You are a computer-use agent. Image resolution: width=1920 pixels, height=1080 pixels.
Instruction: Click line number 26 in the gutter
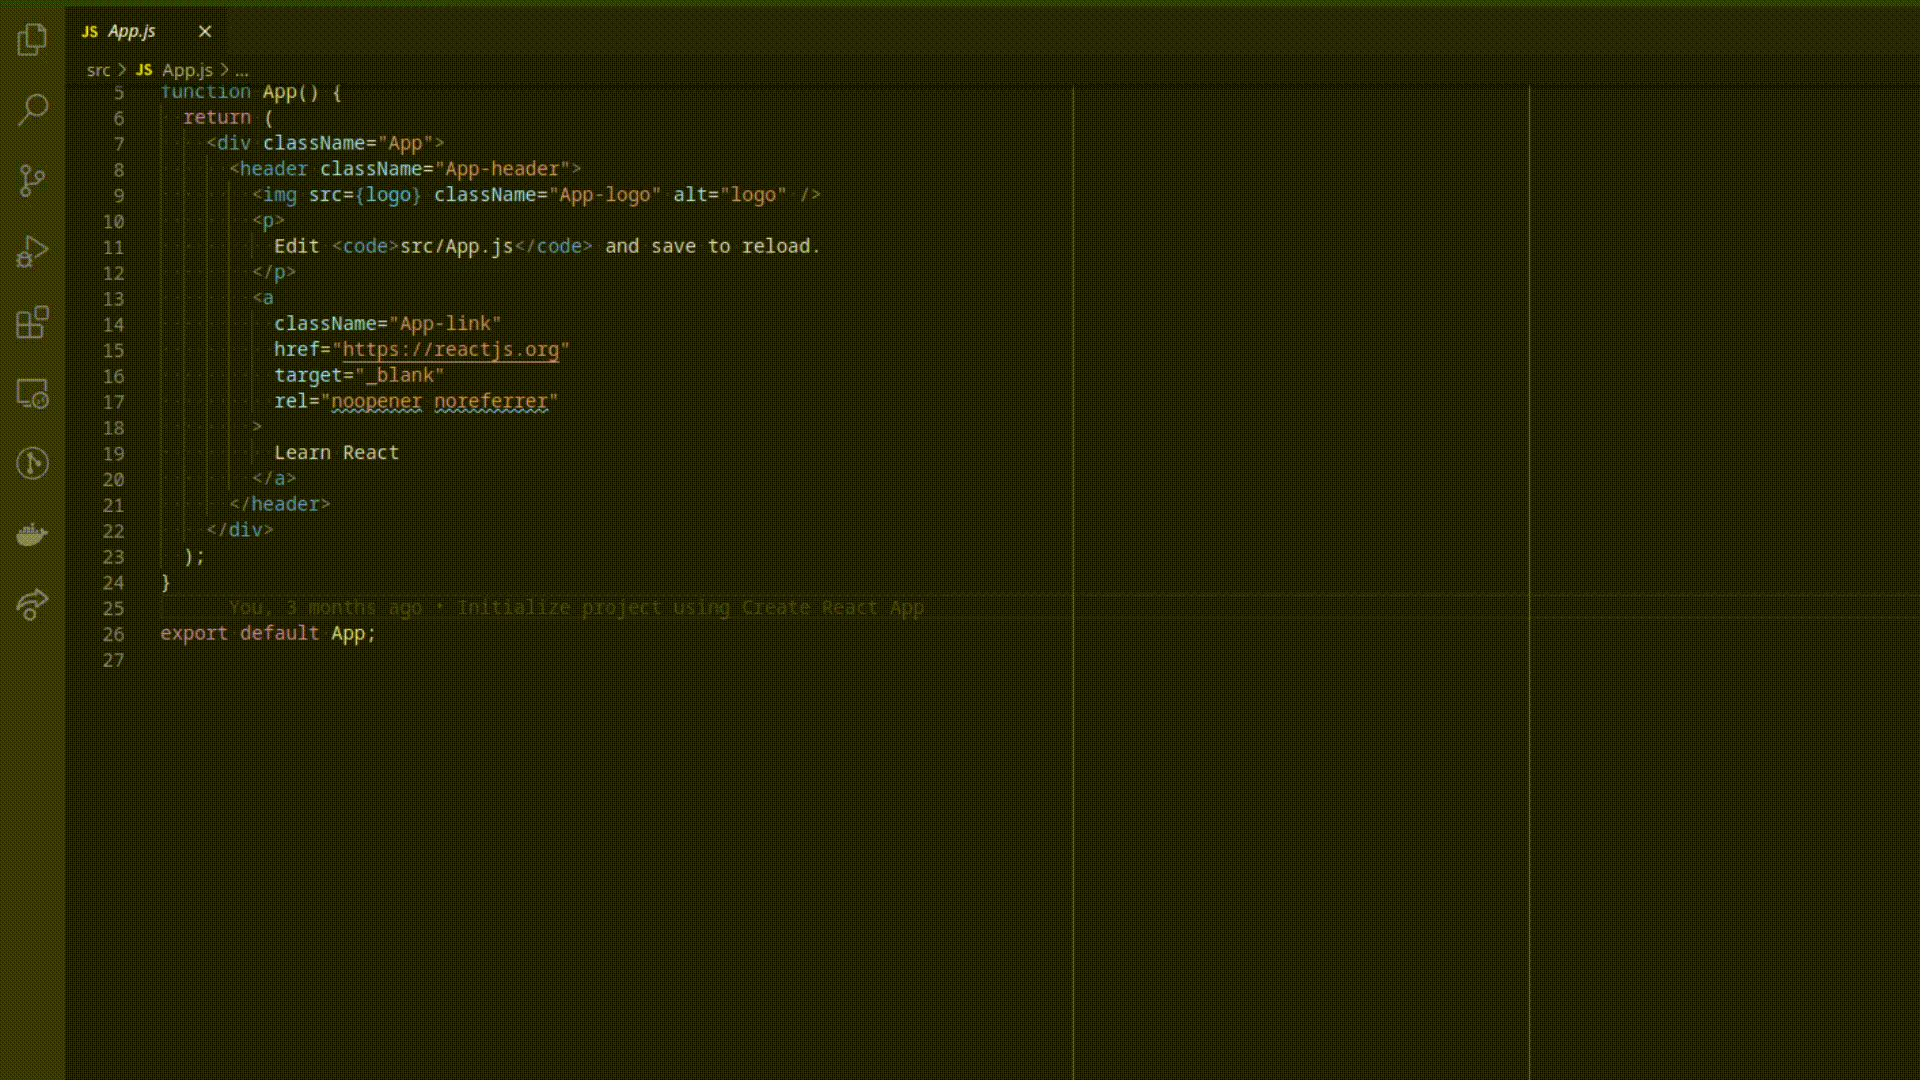click(113, 634)
